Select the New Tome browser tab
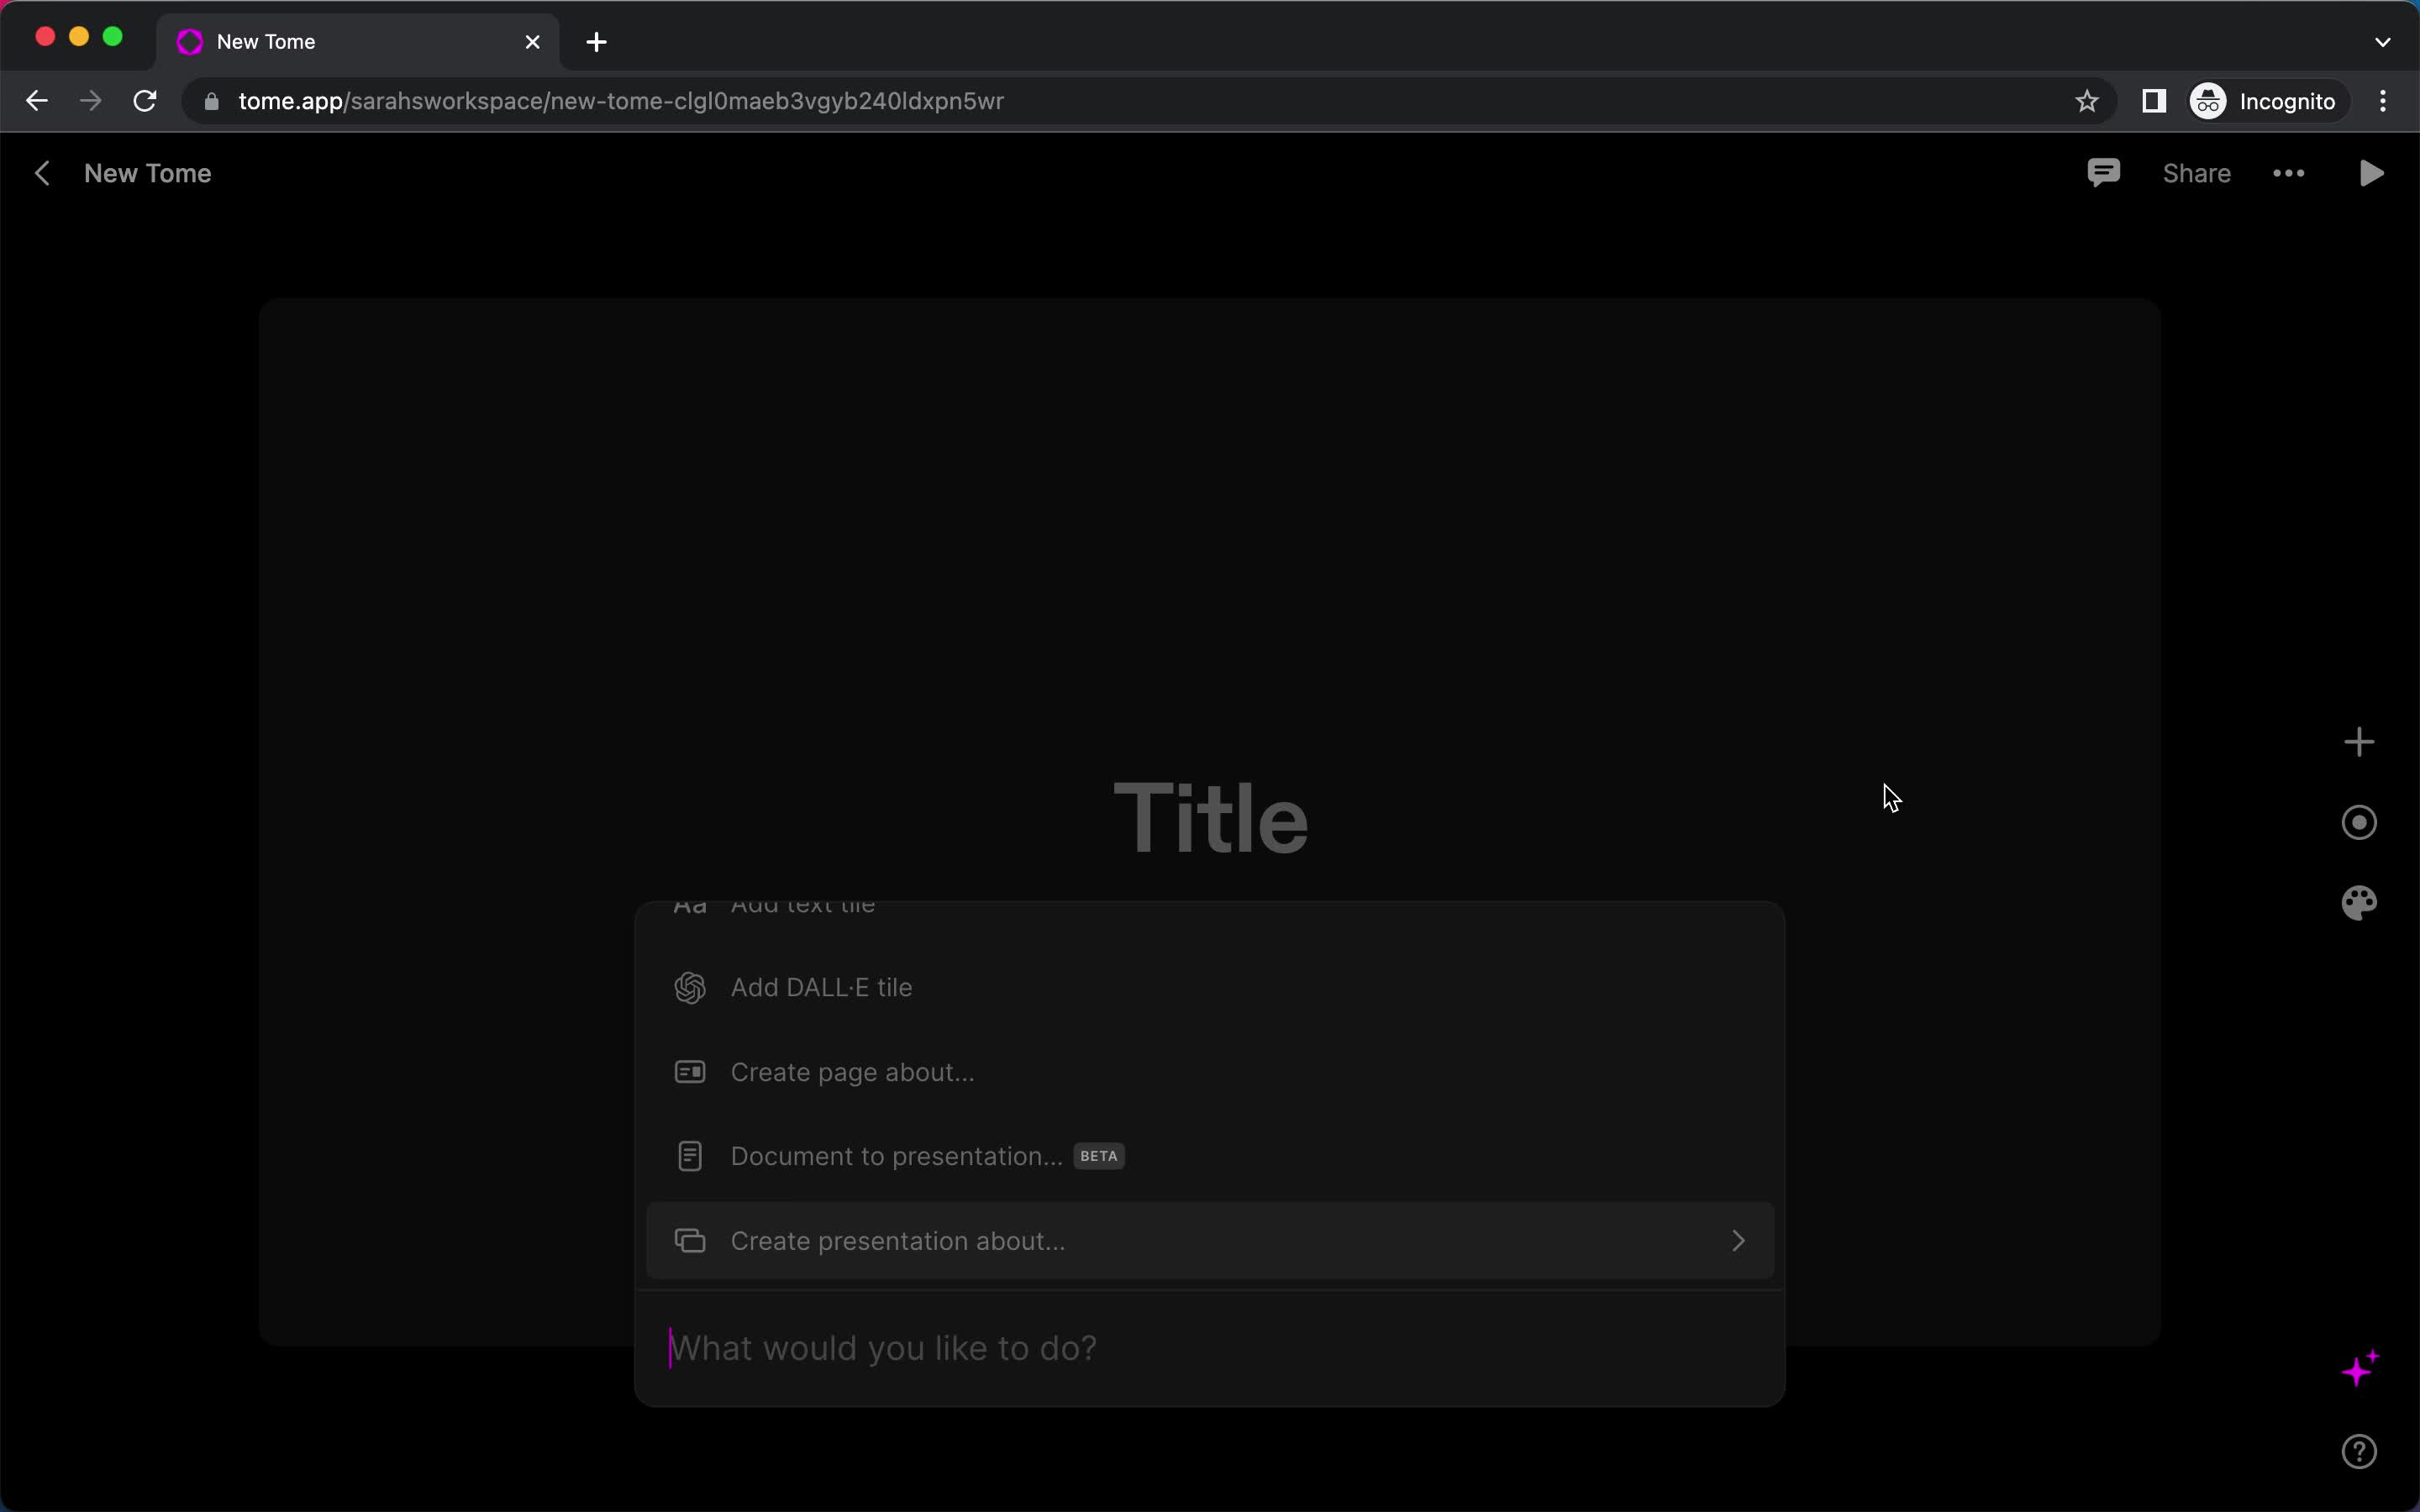 (x=358, y=42)
